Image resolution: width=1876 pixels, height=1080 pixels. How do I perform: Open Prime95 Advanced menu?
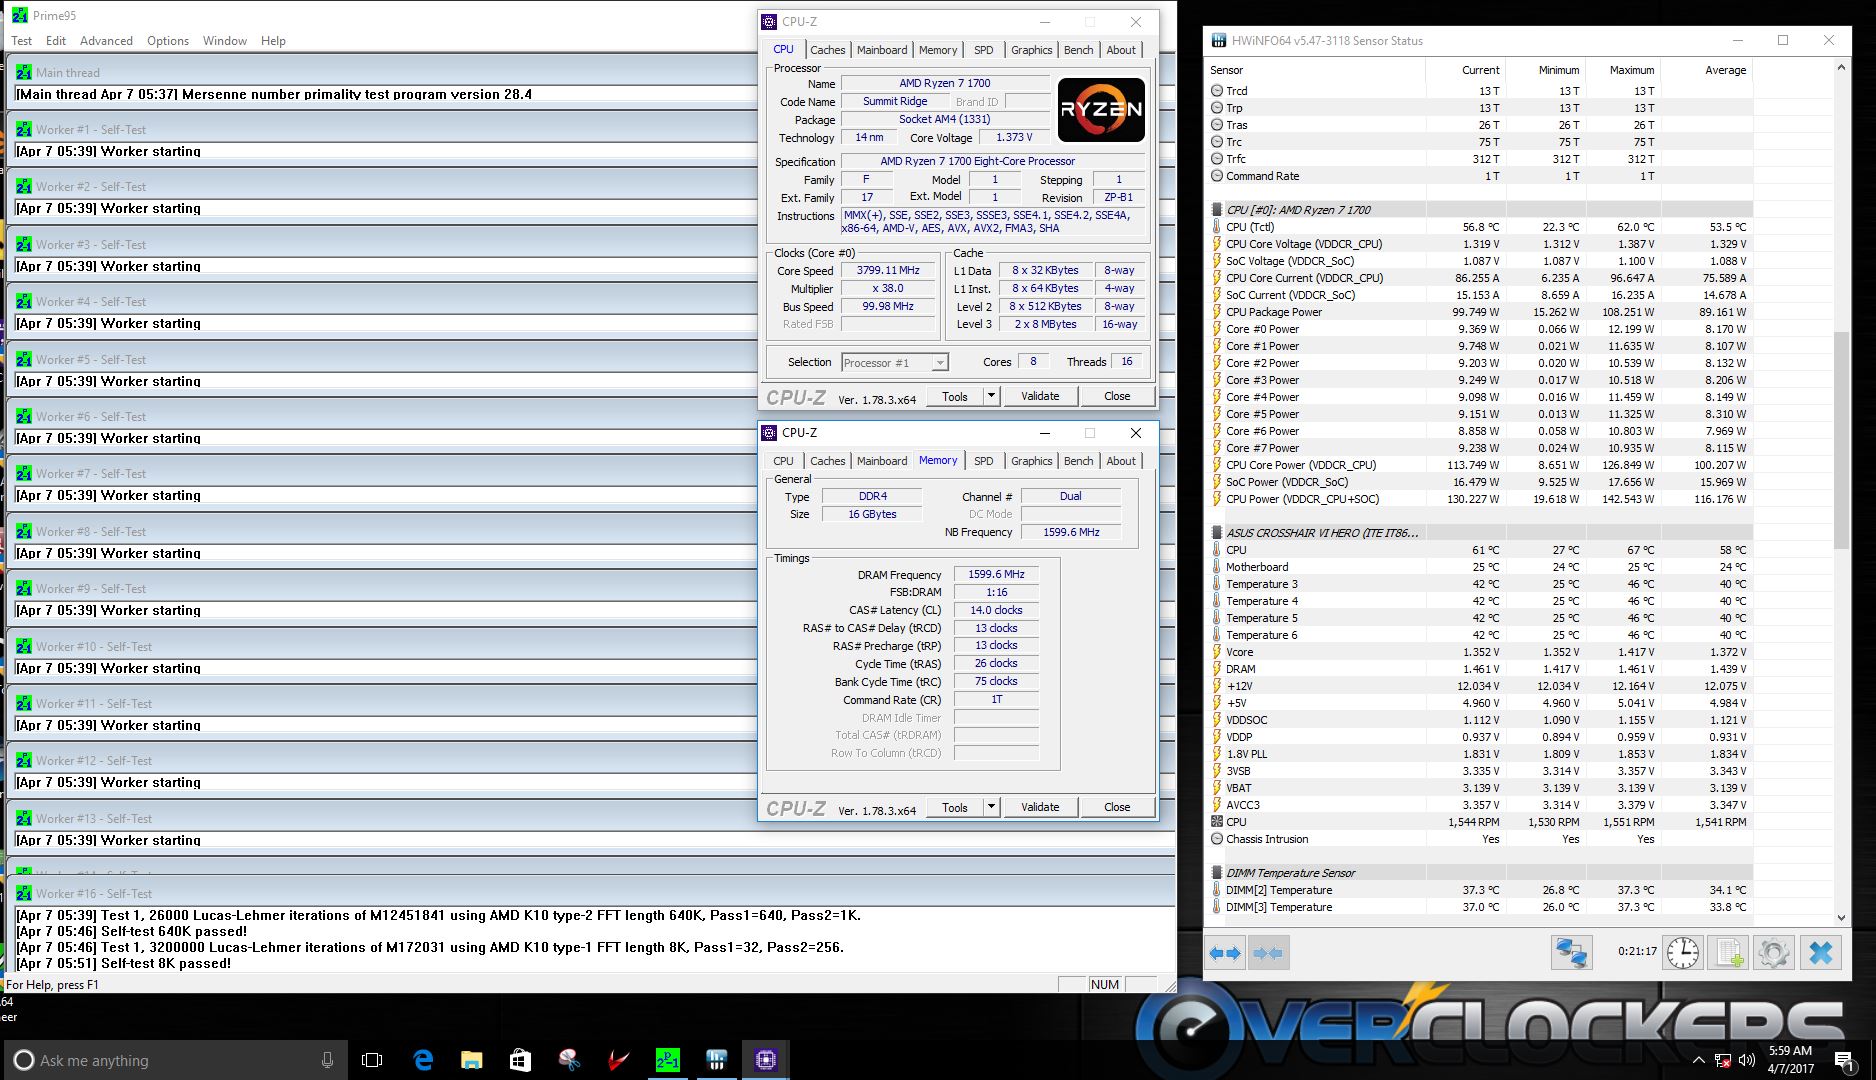[106, 41]
